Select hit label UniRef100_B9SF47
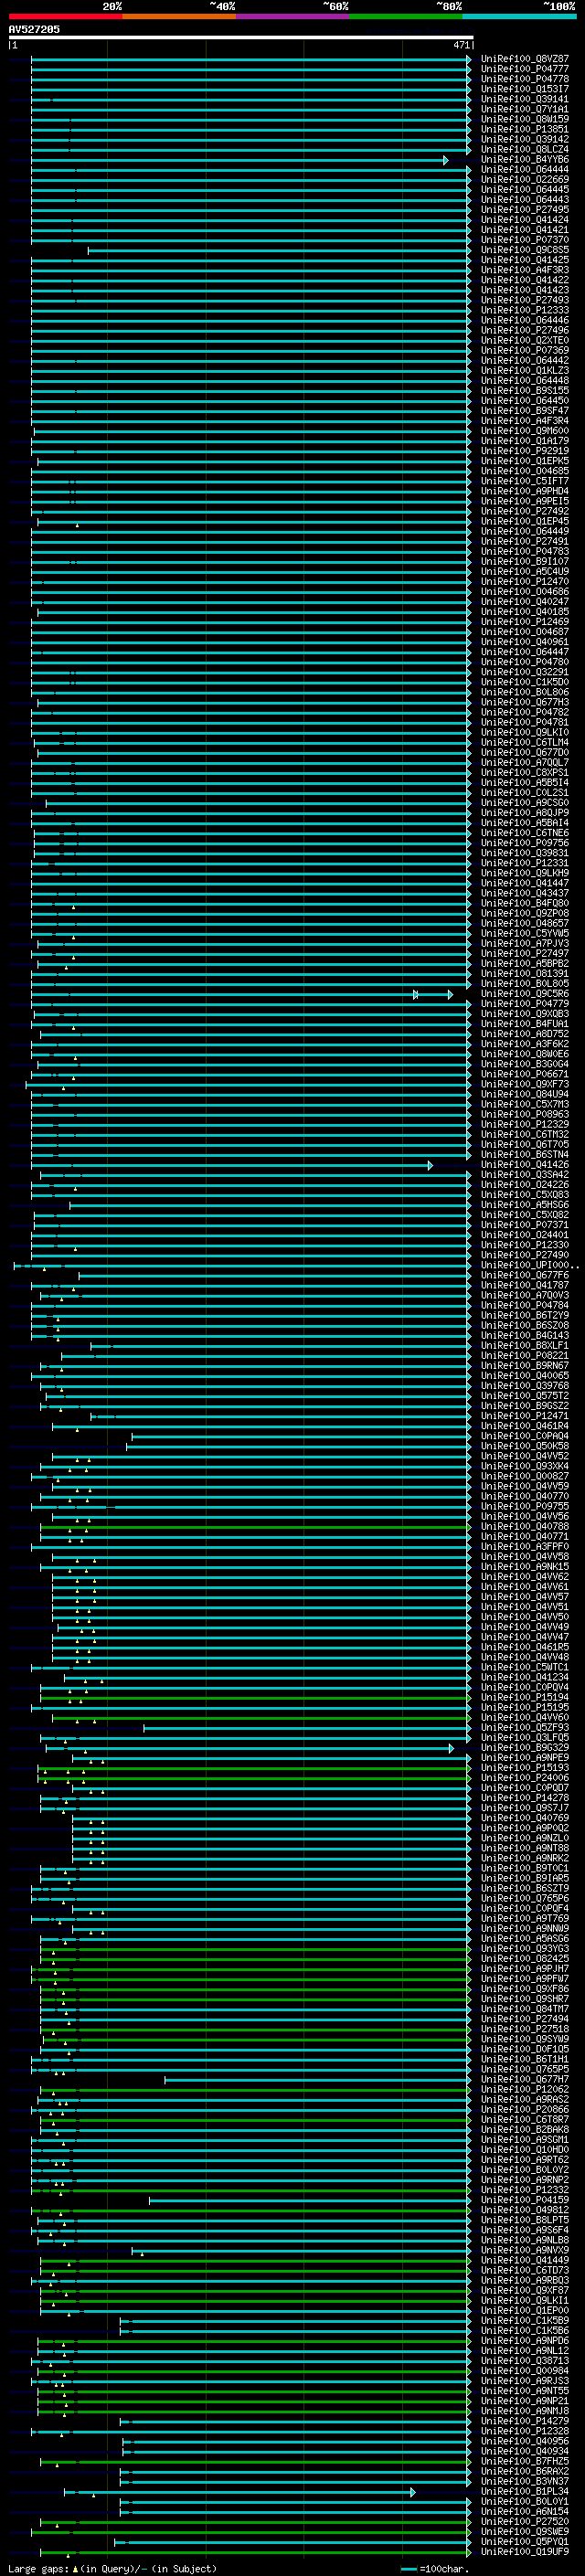This screenshot has width=585, height=2576. pos(525,411)
